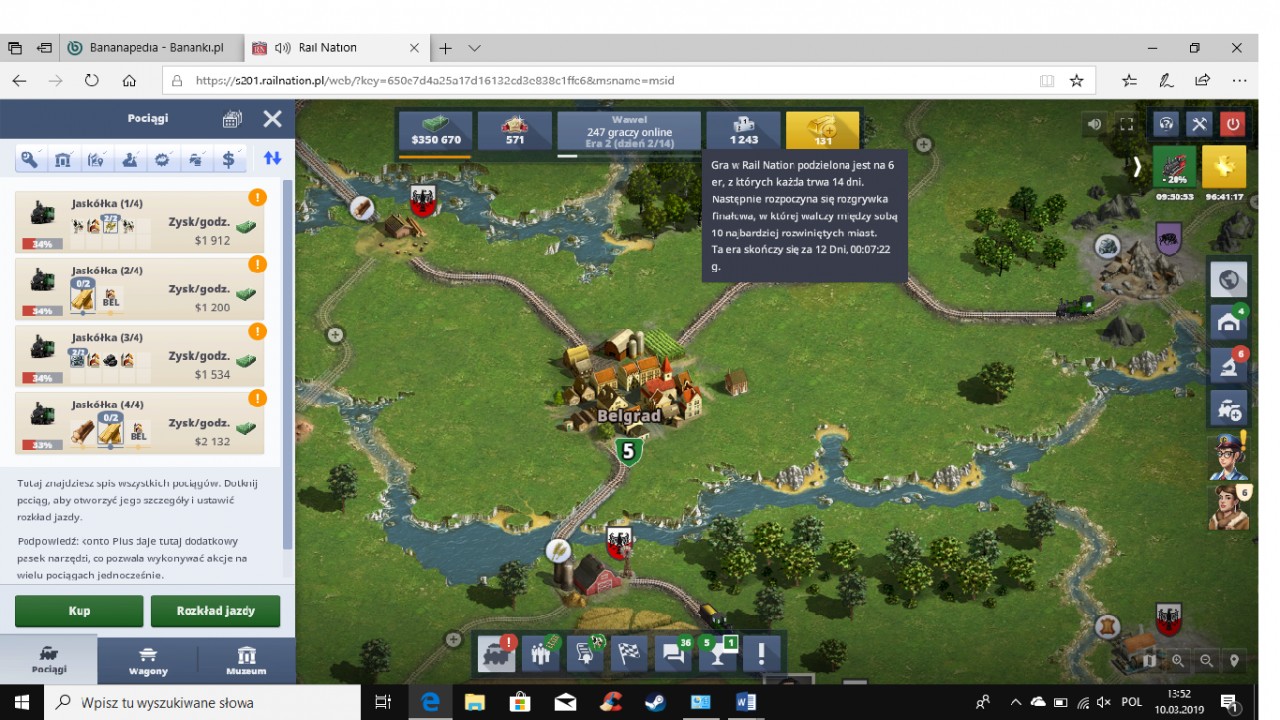This screenshot has width=1280, height=720.
Task: Toggle the wagon filter in train list
Action: pos(195,159)
